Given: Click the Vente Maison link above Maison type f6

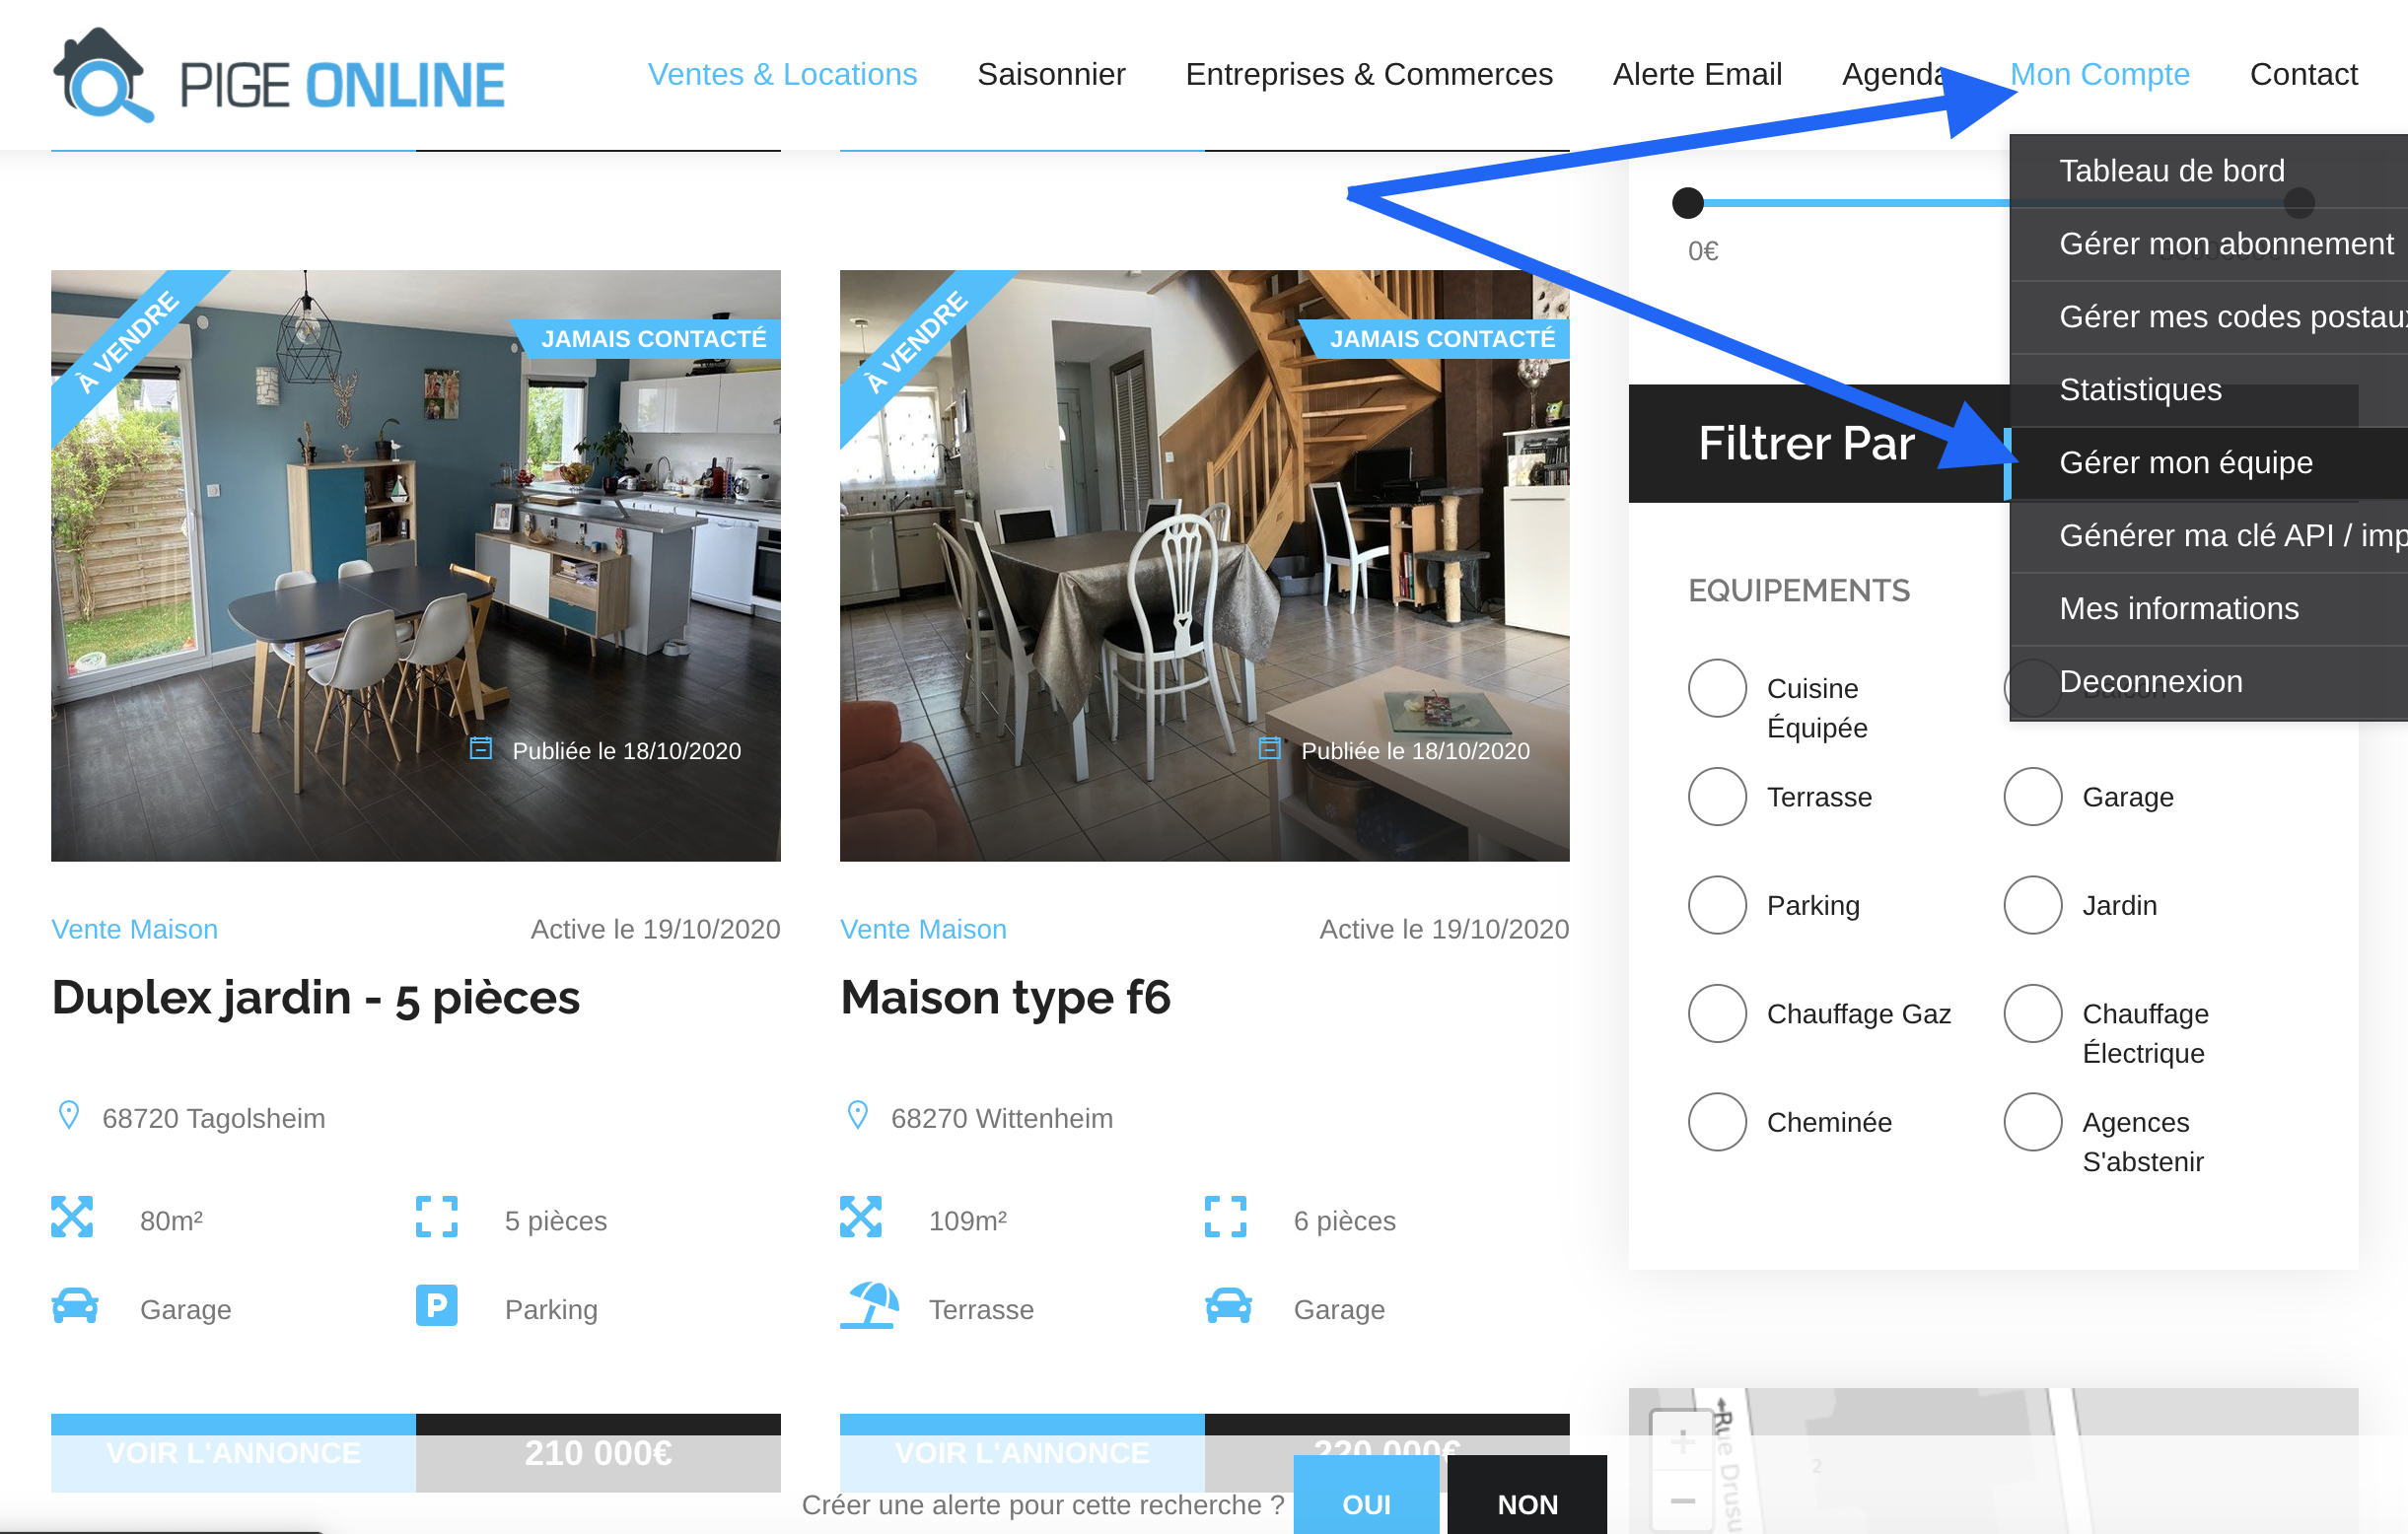Looking at the screenshot, I should [923, 929].
